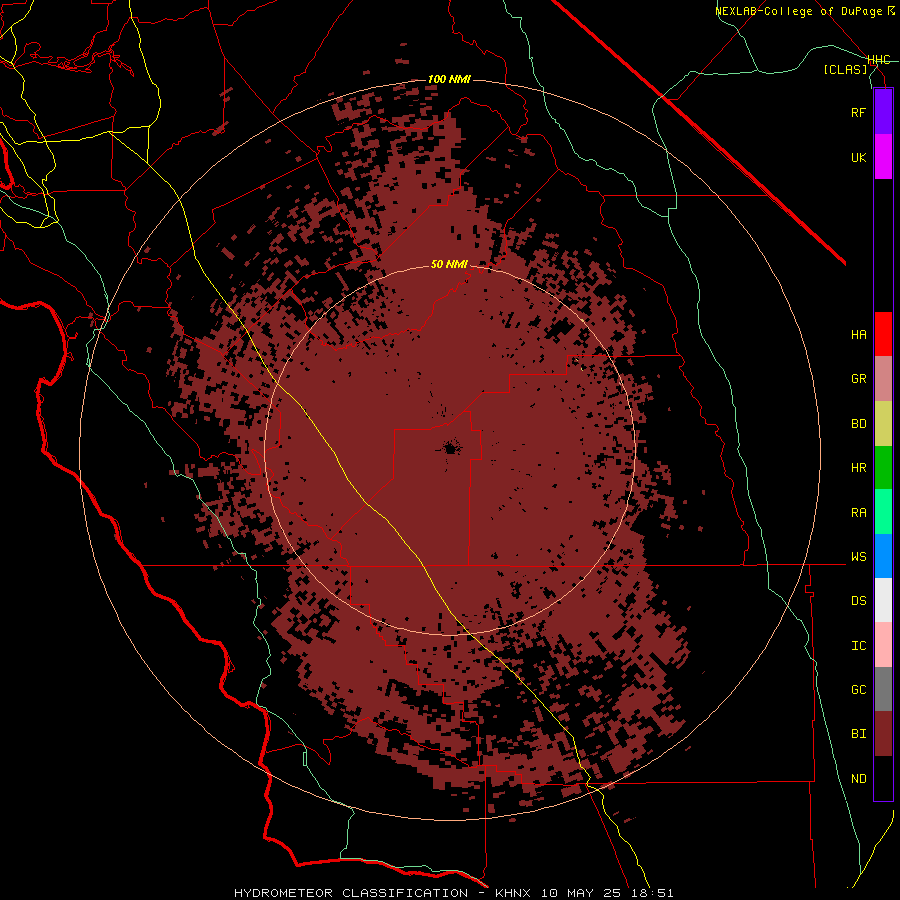
Task: Click the HYDROMETEOR CLASSIFICATION title text
Action: (351, 893)
